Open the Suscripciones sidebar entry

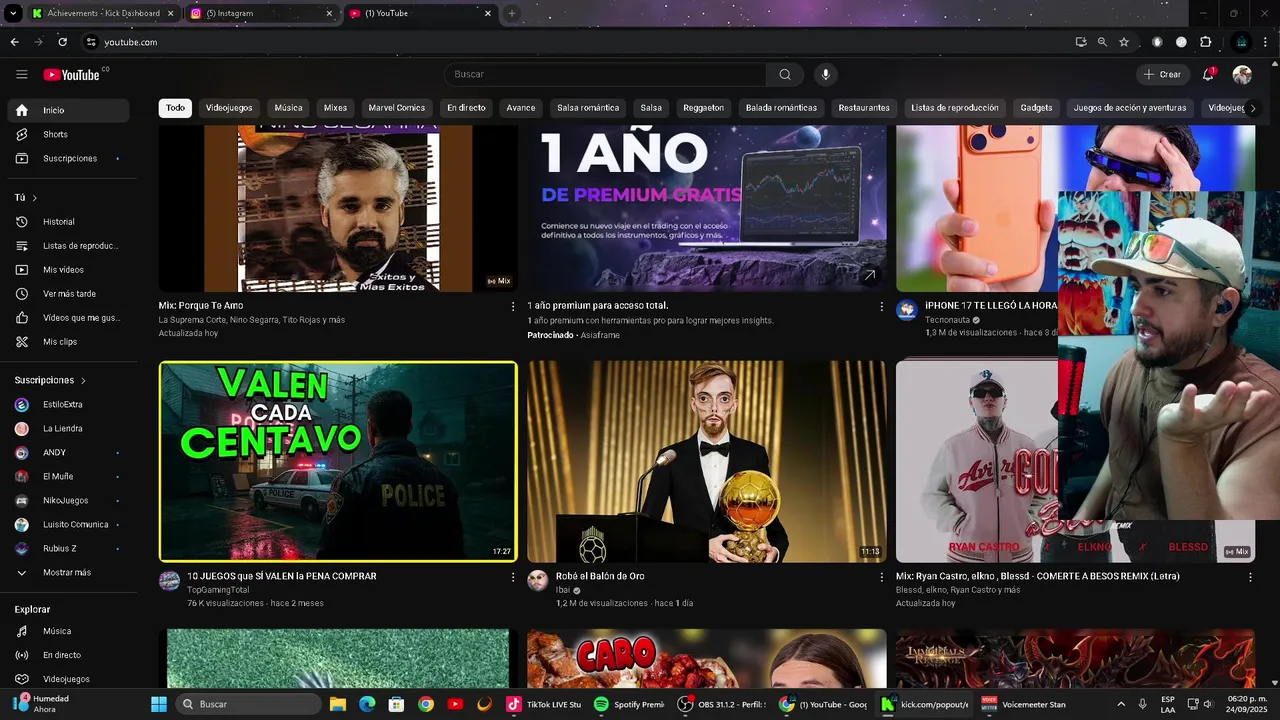tap(68, 158)
